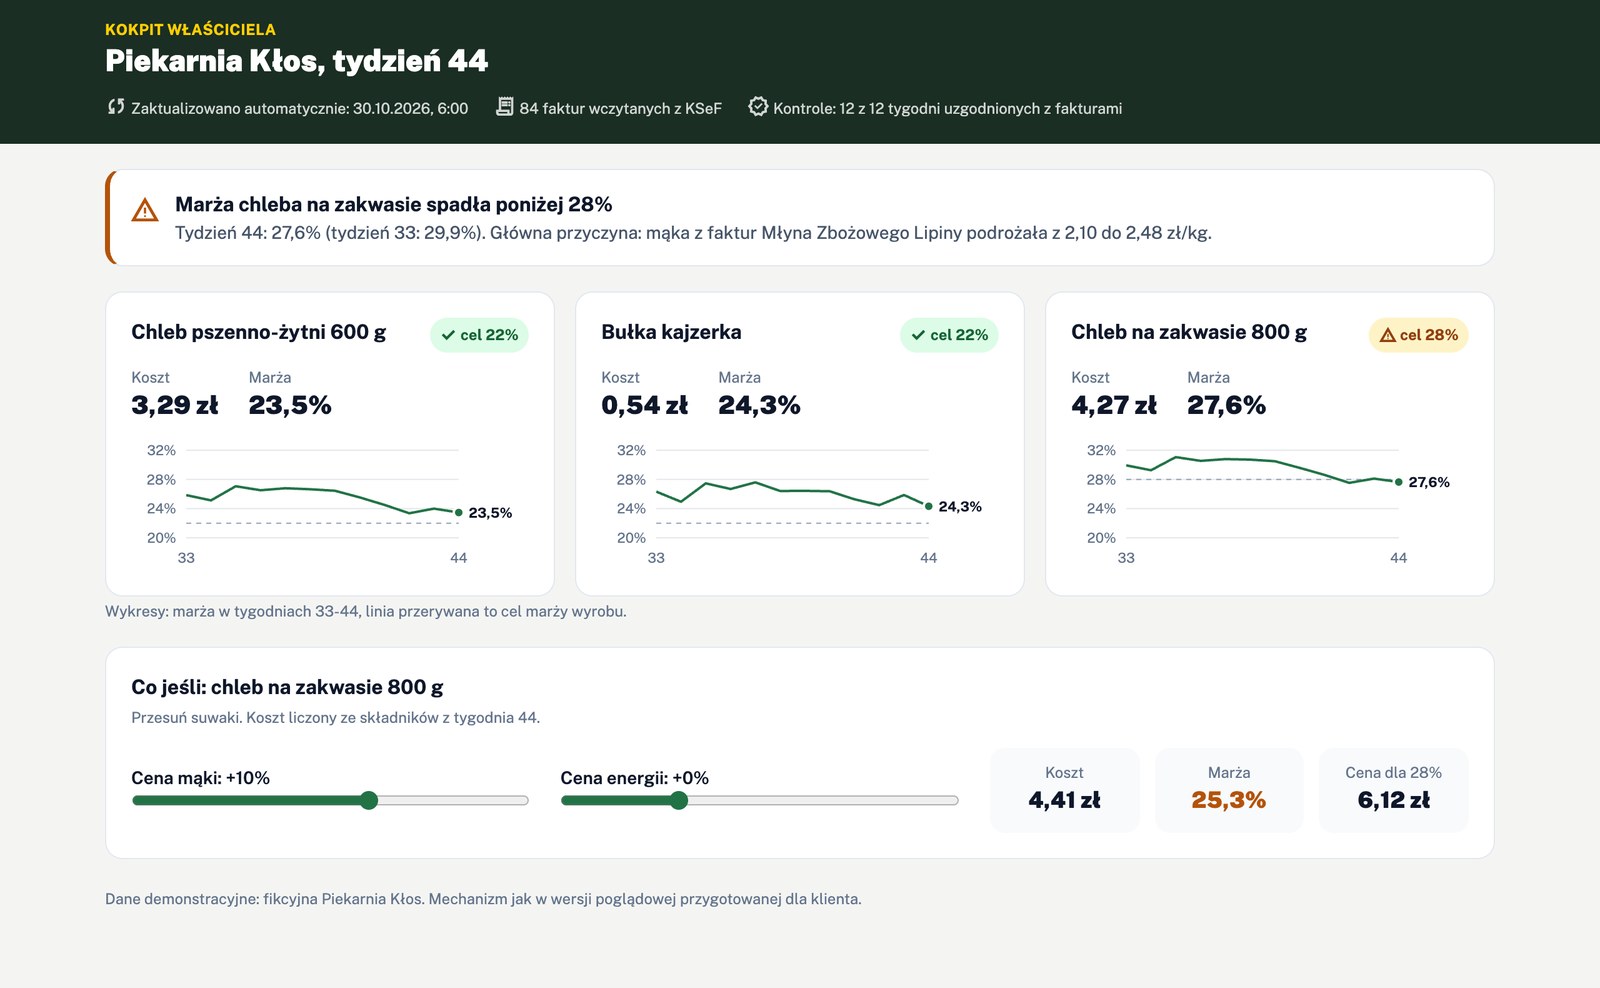Move the Cena mąki slider handle
The width and height of the screenshot is (1600, 988).
(x=369, y=800)
